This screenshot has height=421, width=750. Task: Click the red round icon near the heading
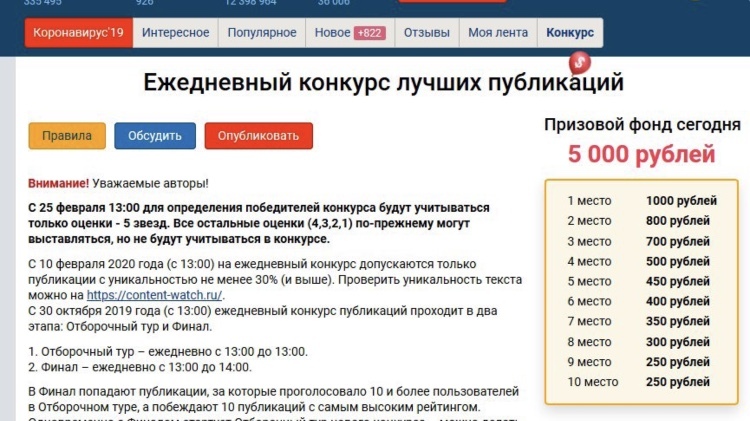coord(577,63)
